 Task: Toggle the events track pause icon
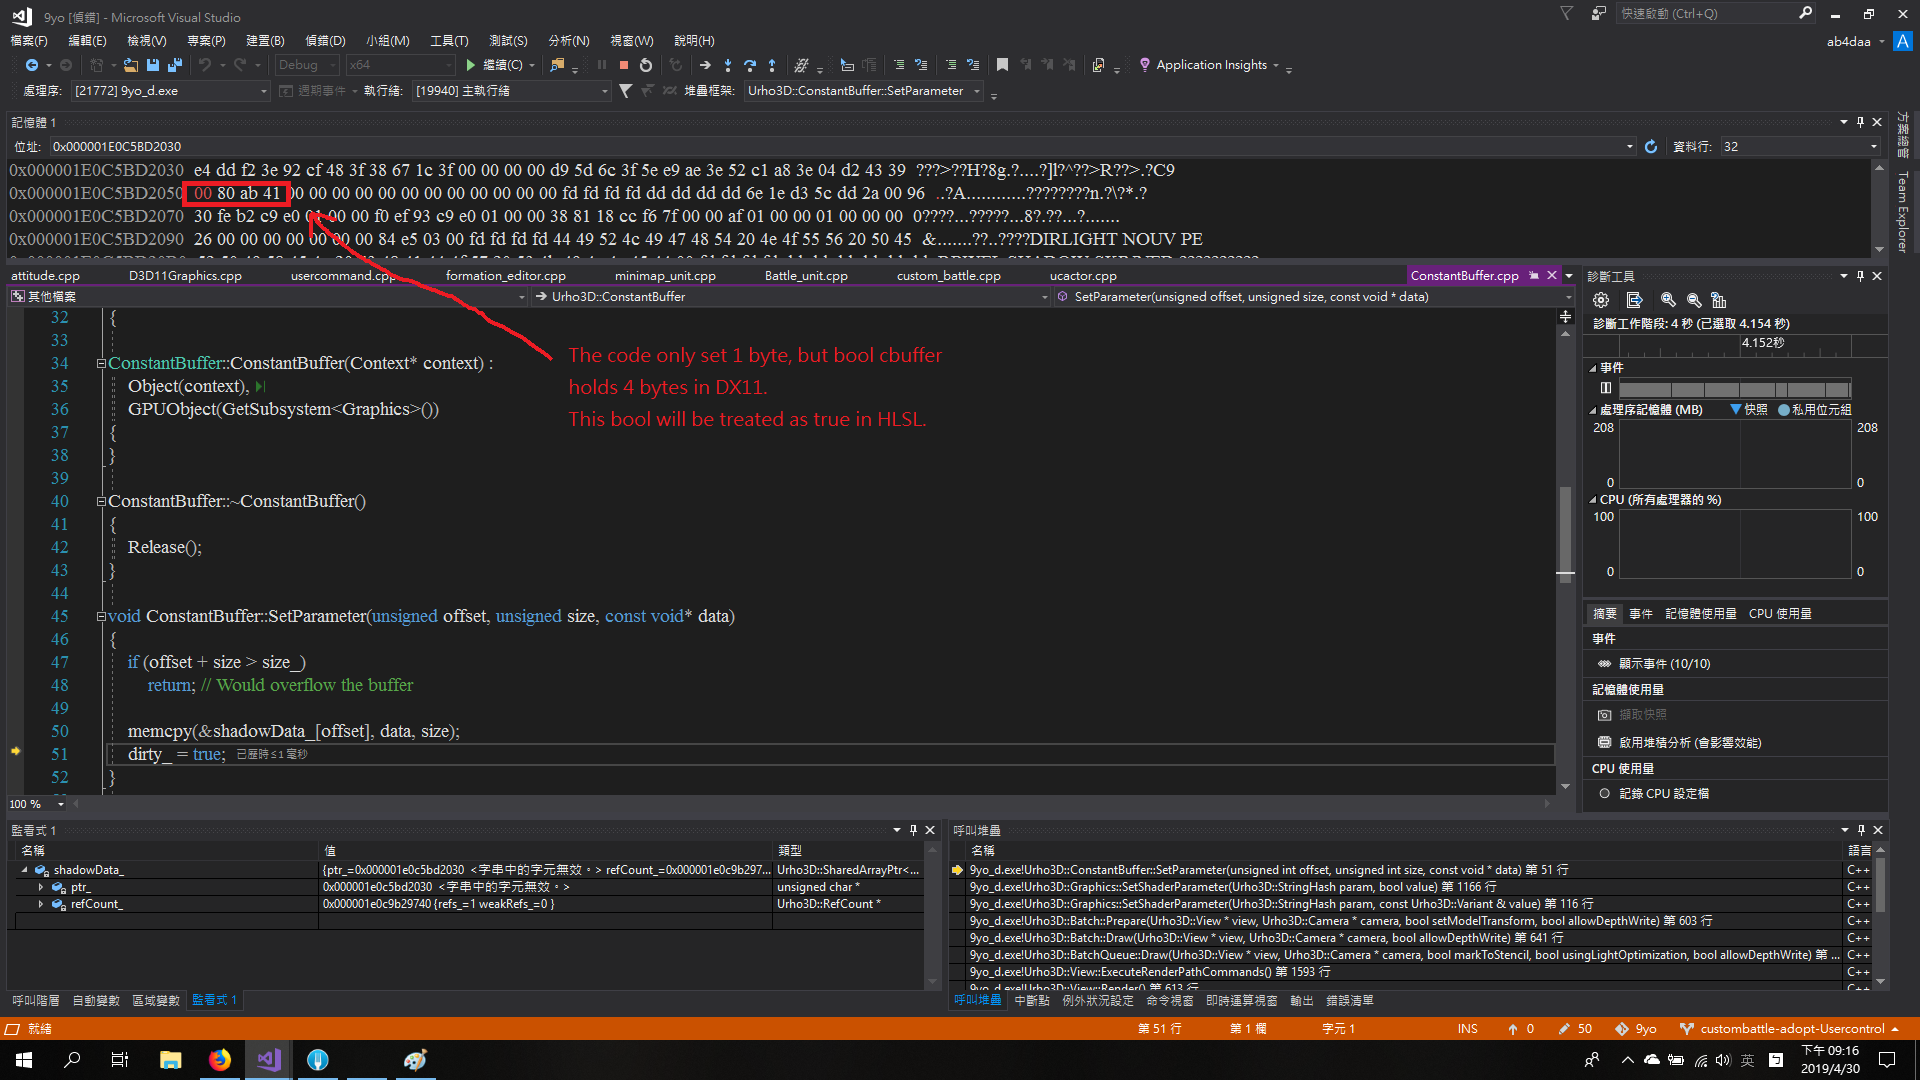[x=1605, y=389]
